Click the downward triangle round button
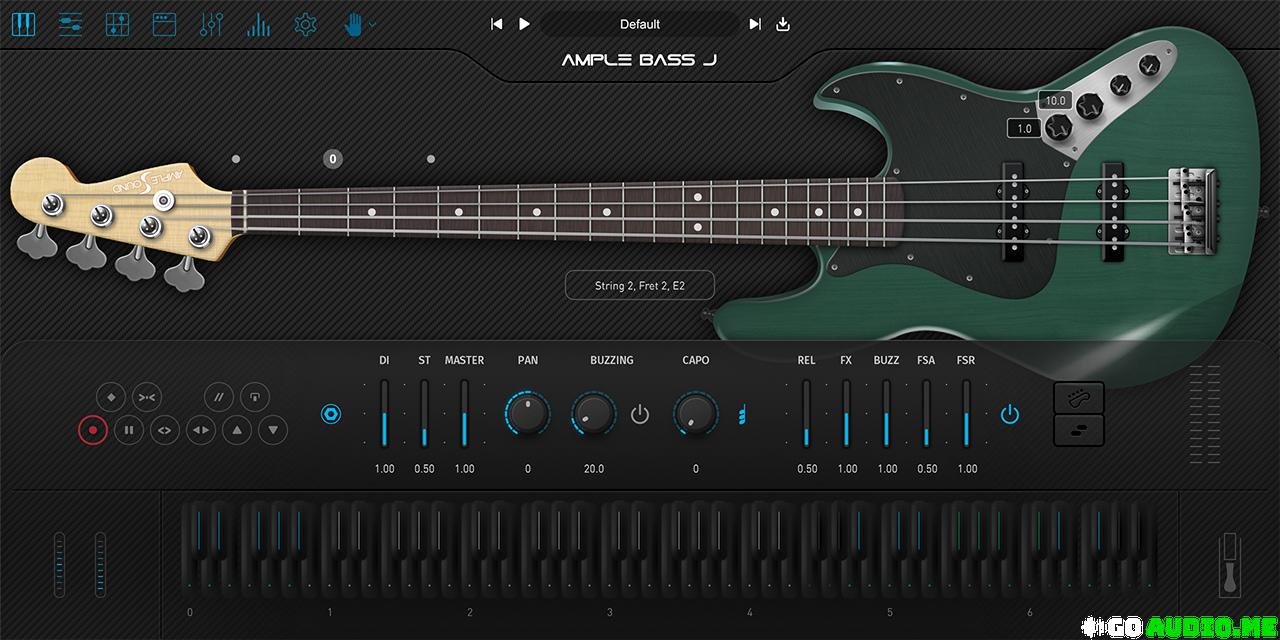 coord(273,431)
